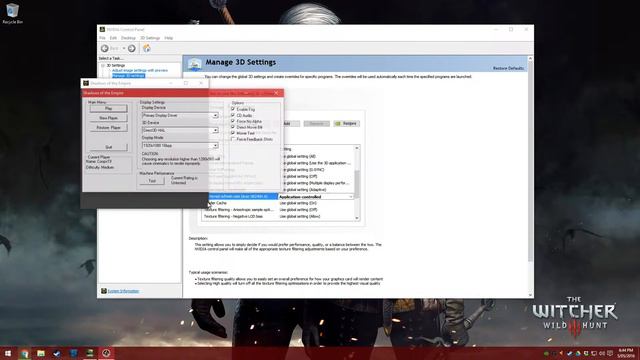This screenshot has width=640, height=360.
Task: Open the volume icon in system tray
Action: tap(602, 353)
